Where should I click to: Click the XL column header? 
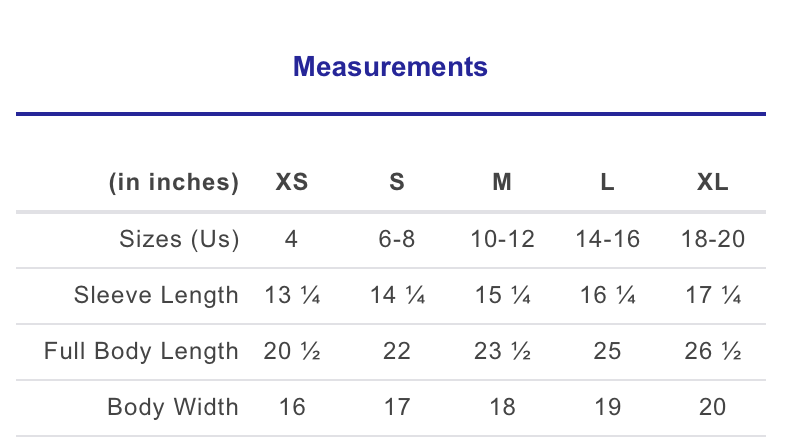click(712, 183)
